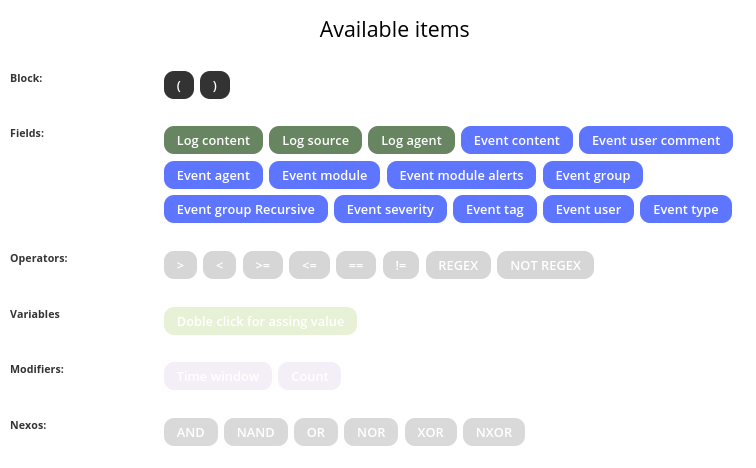Viewport: 756px width, 468px height.
Task: Add the Log content field
Action: pyautogui.click(x=213, y=140)
